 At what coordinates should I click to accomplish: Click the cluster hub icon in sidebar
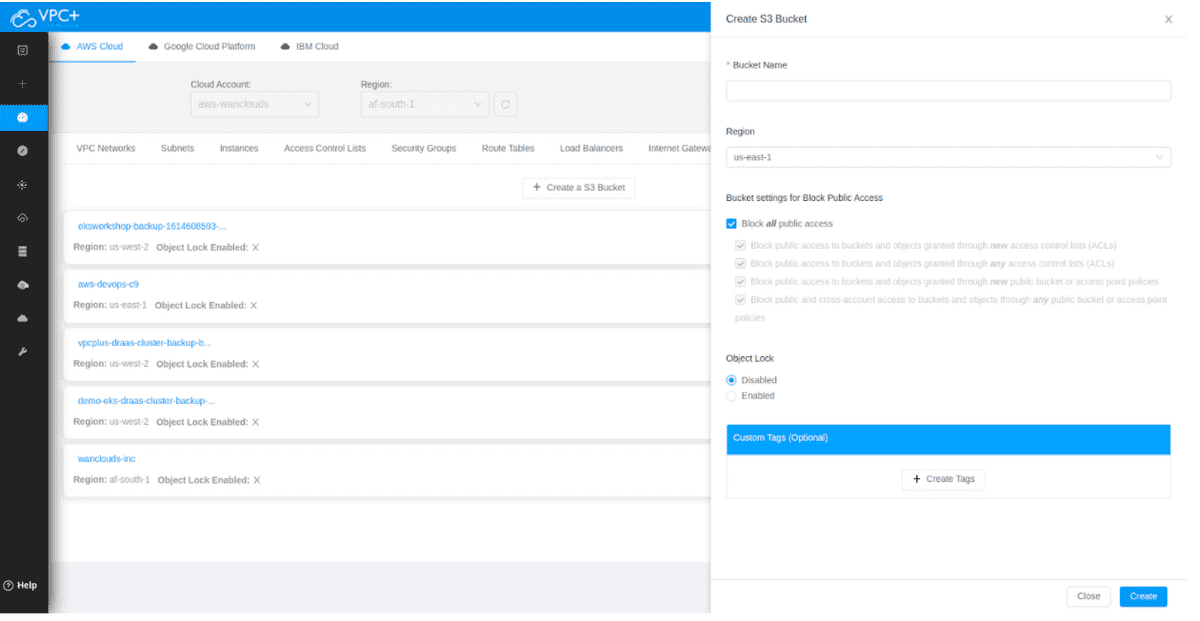(x=22, y=185)
